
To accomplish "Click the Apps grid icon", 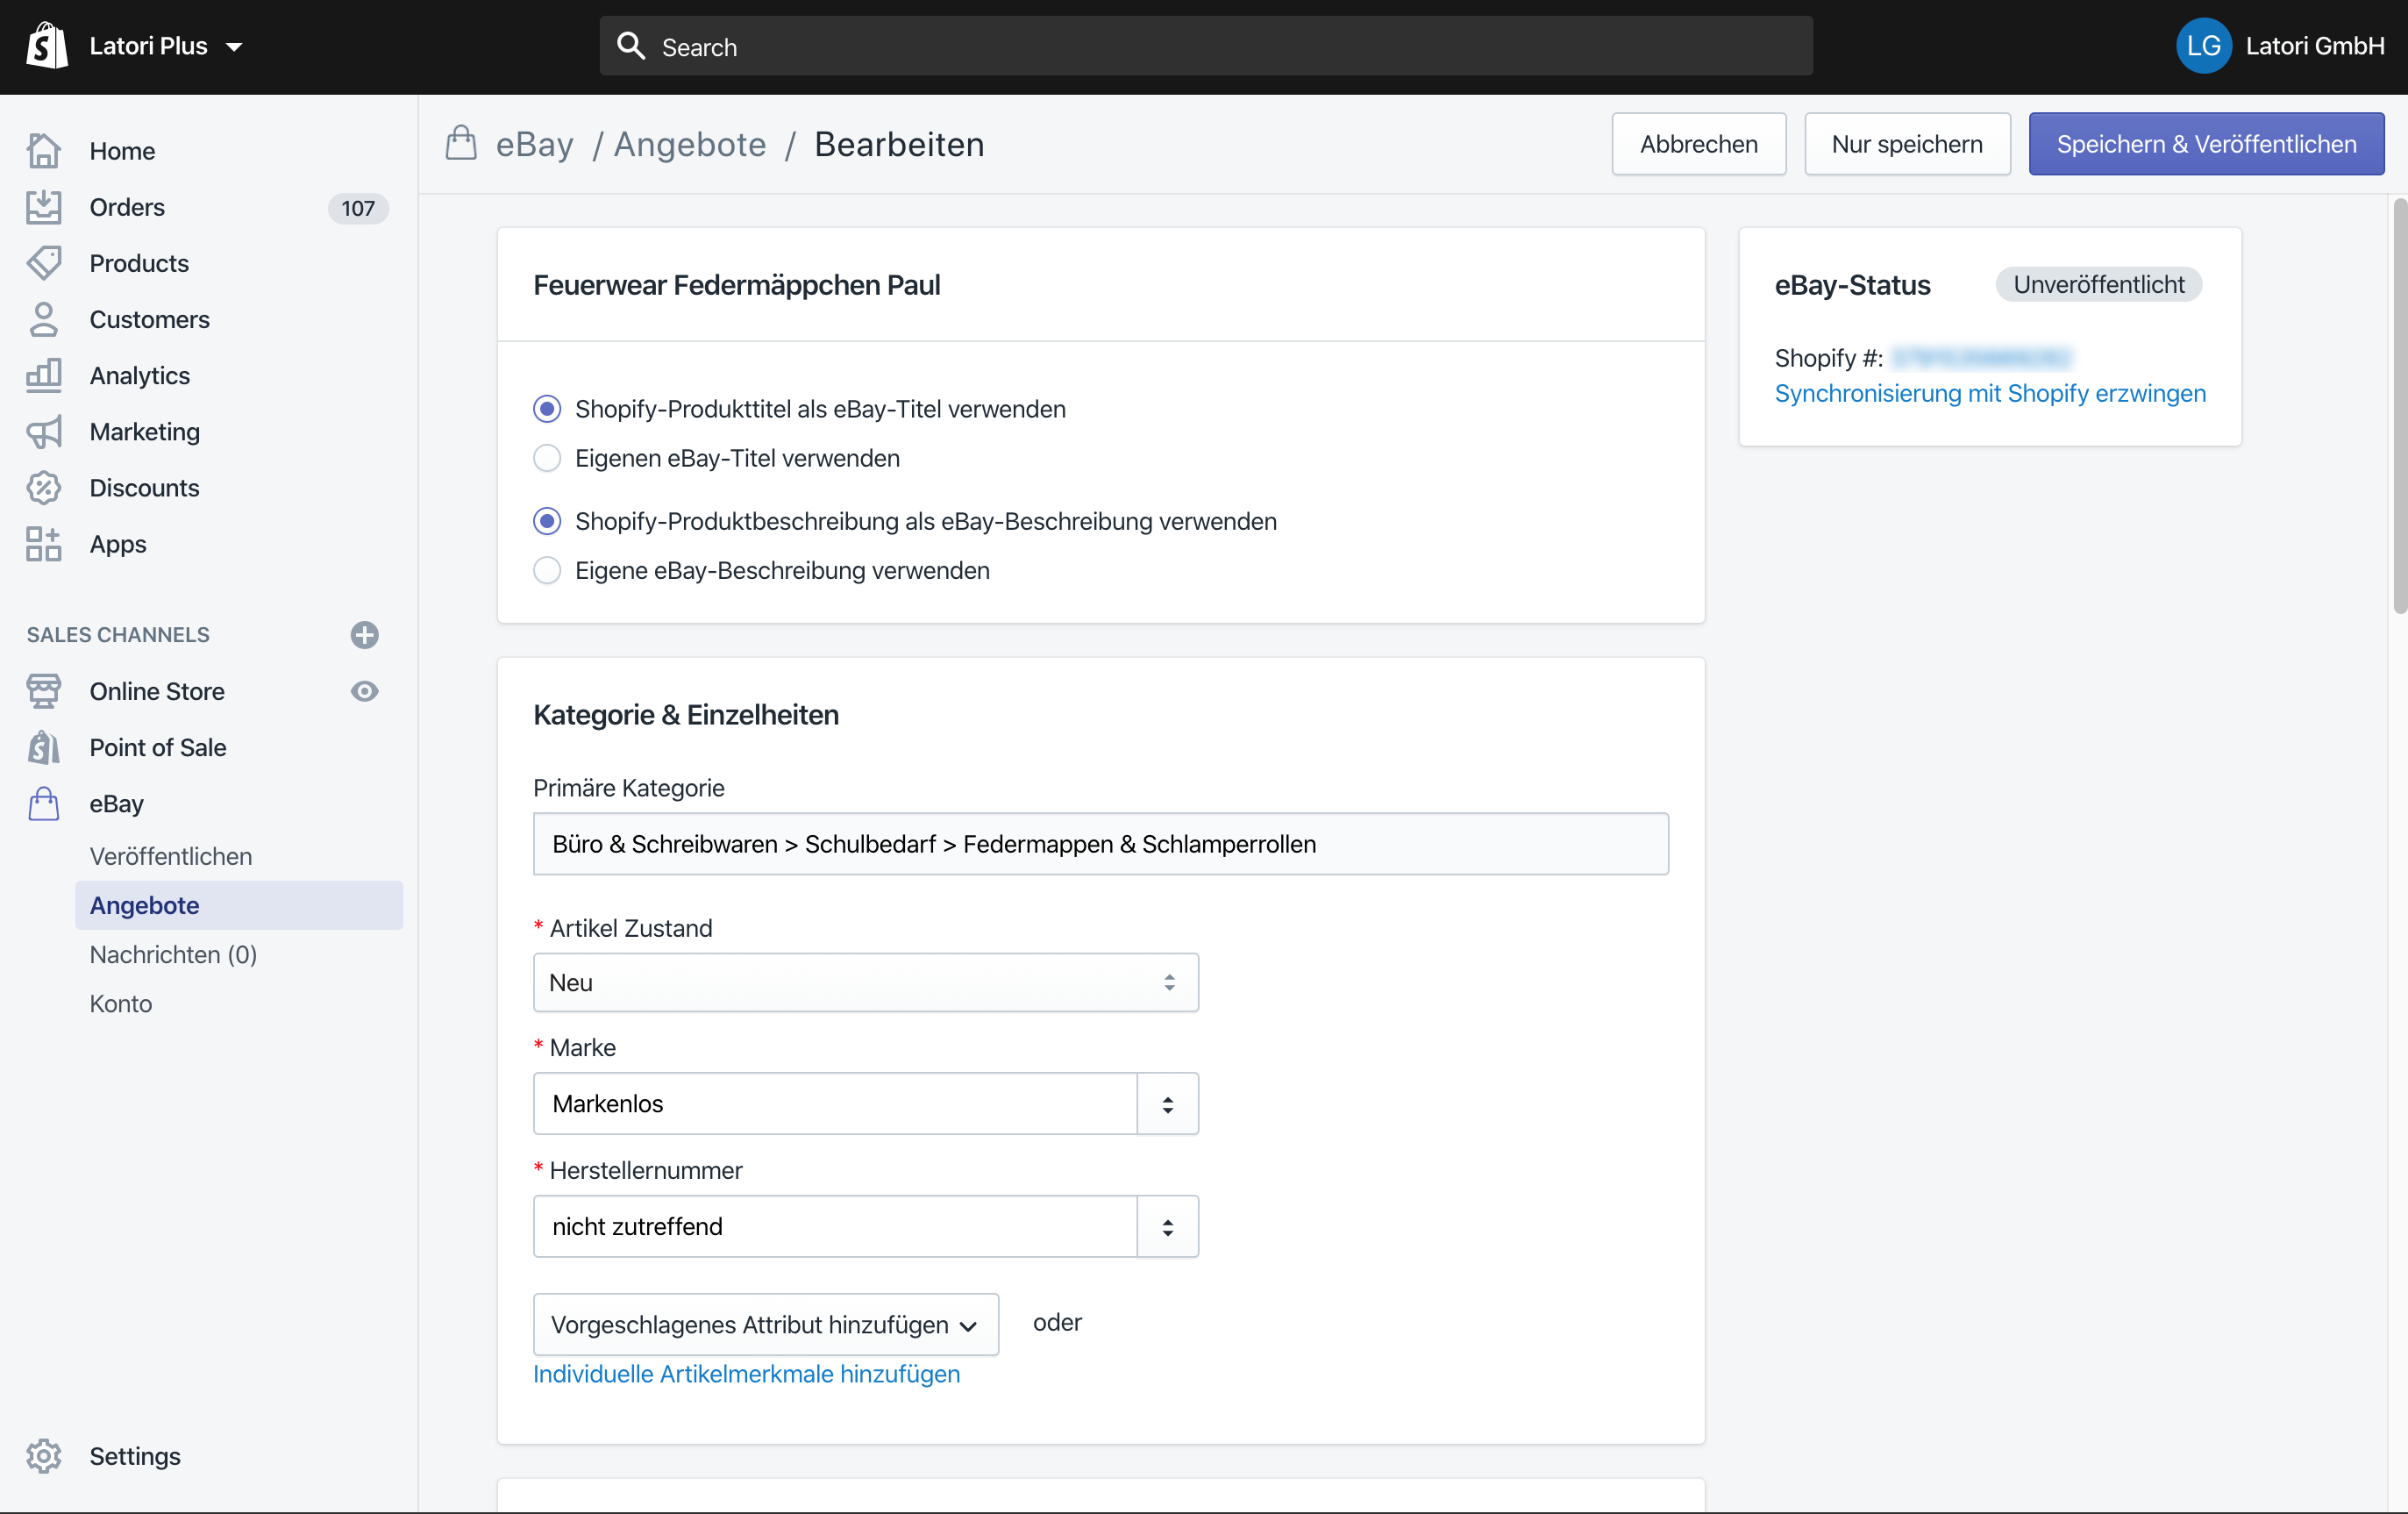I will 44,544.
